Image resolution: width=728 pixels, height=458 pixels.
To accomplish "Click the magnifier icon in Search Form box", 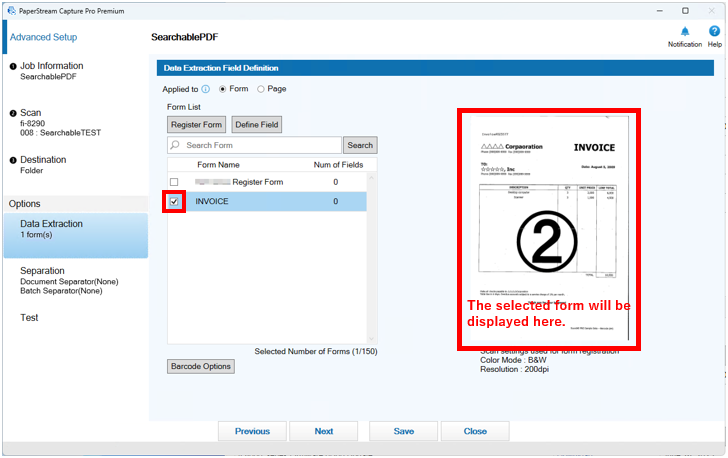I will click(175, 145).
